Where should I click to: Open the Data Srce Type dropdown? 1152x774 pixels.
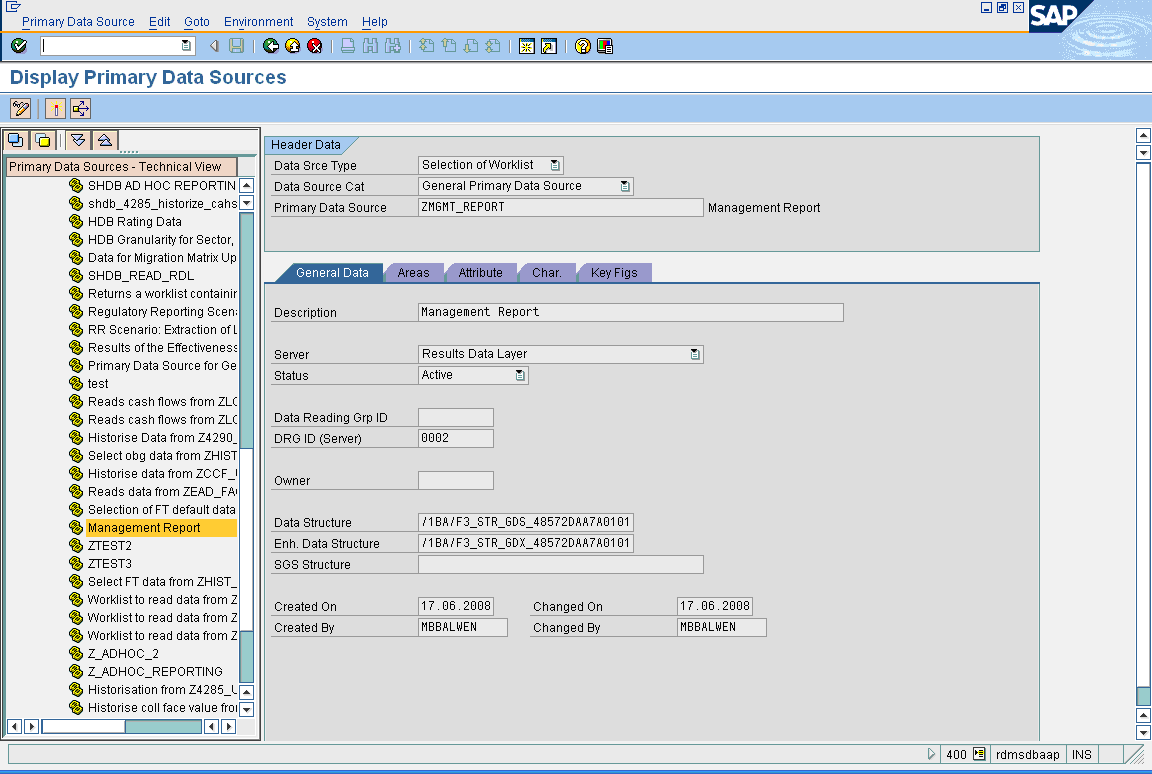pyautogui.click(x=556, y=164)
